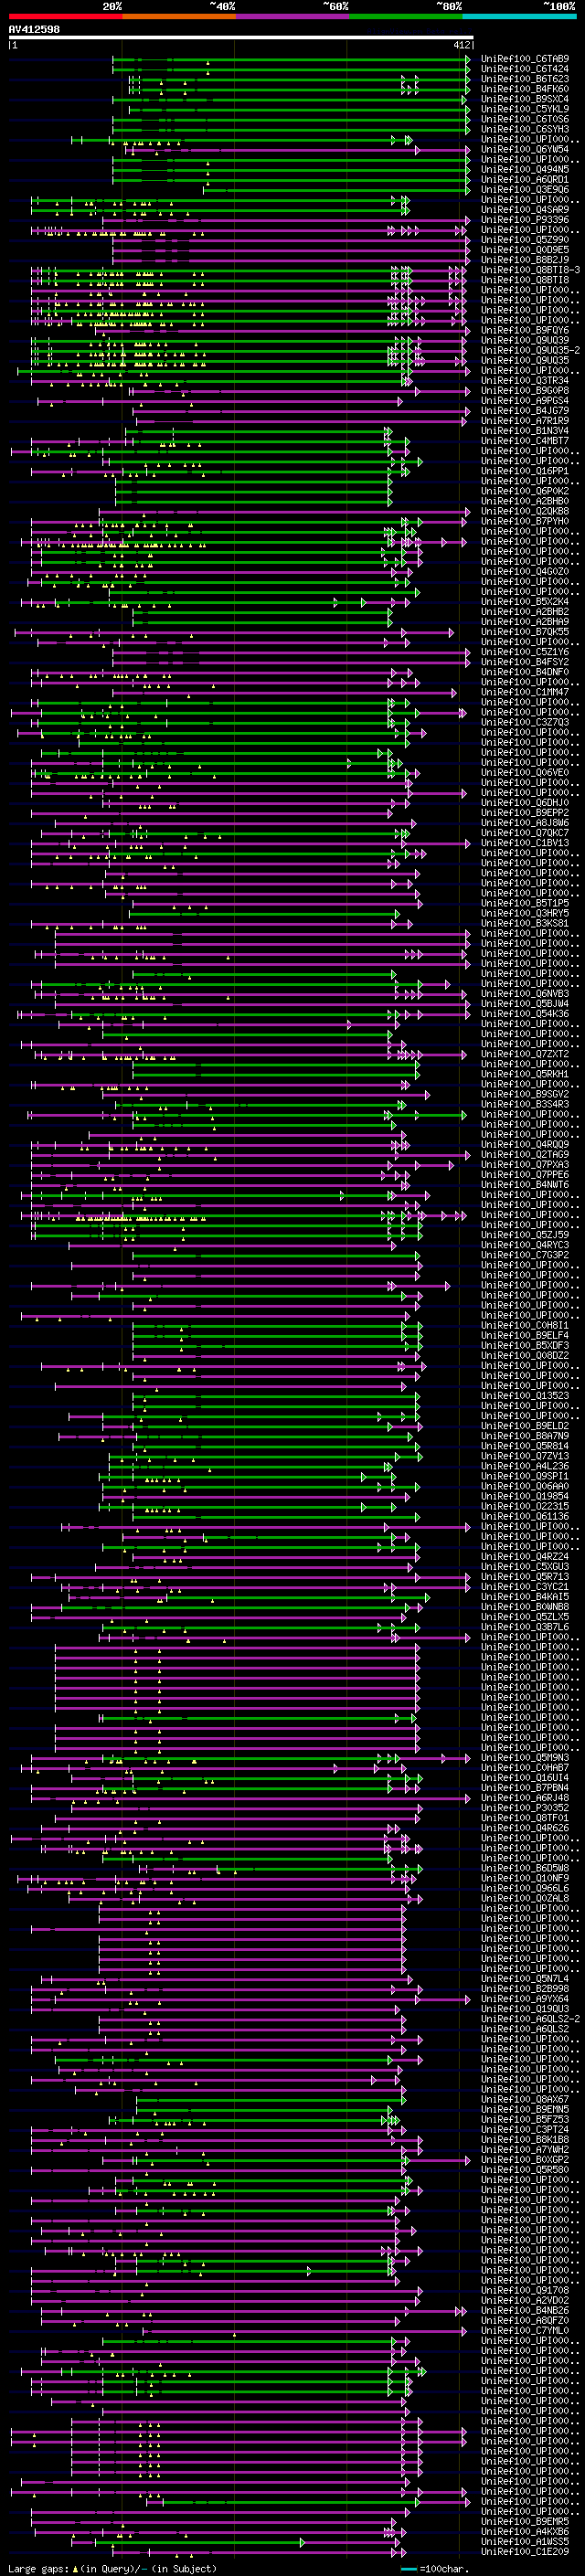Select hit label UniRef100_C1E209
The width and height of the screenshot is (585, 2576).
tap(525, 2551)
